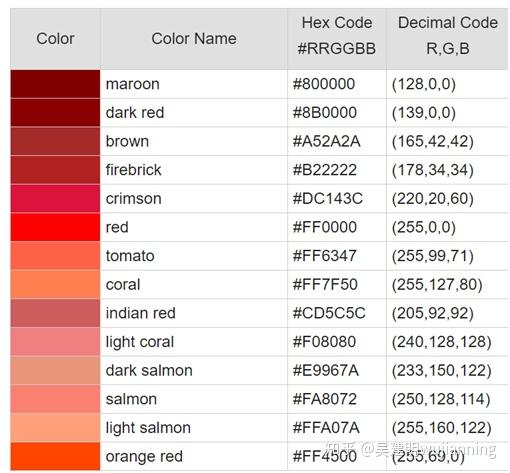Click the 'red' name cell
Viewport: 510px width, 473px height.
194,227
